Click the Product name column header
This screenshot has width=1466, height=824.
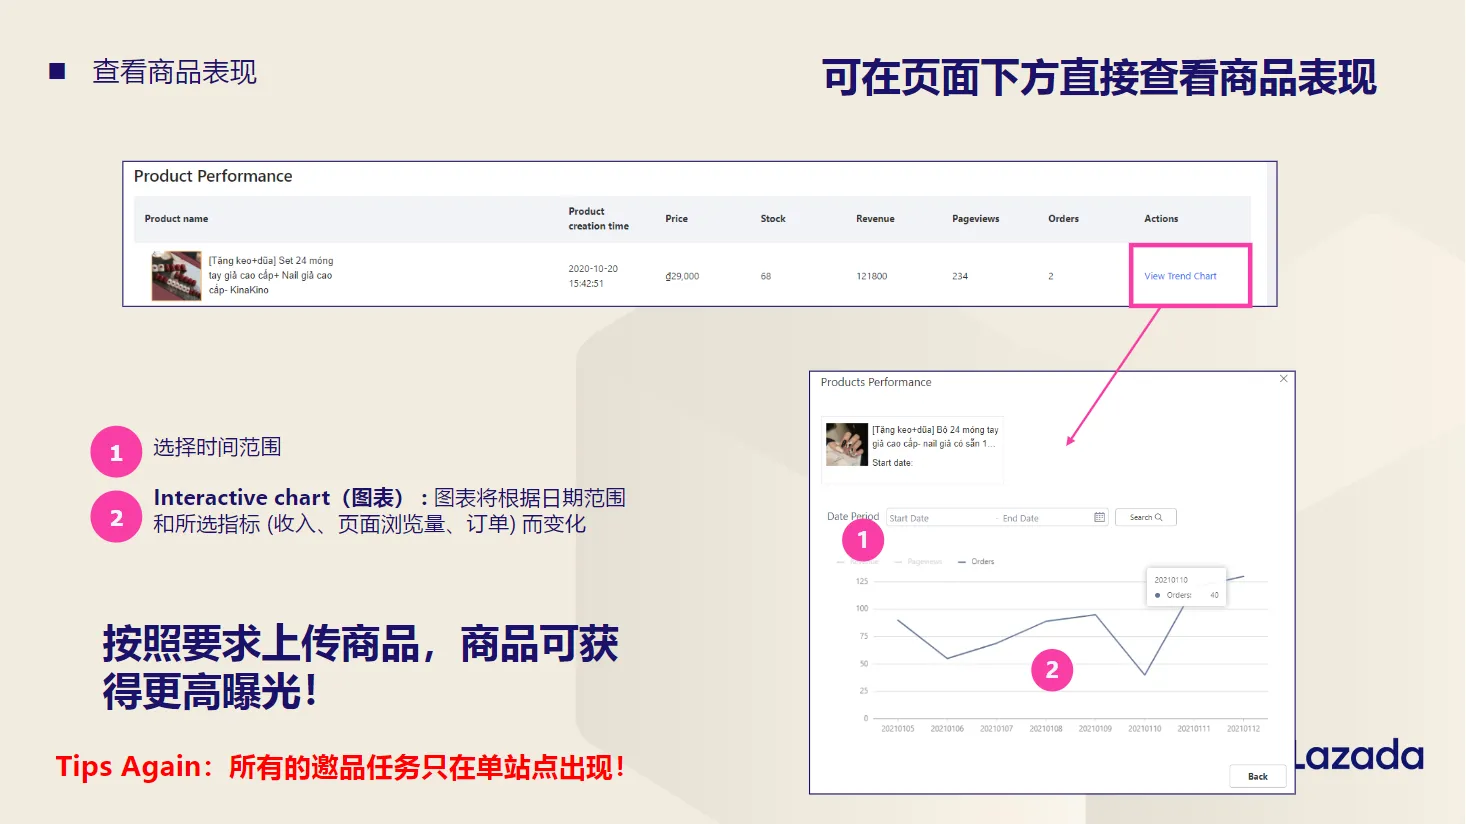(176, 219)
